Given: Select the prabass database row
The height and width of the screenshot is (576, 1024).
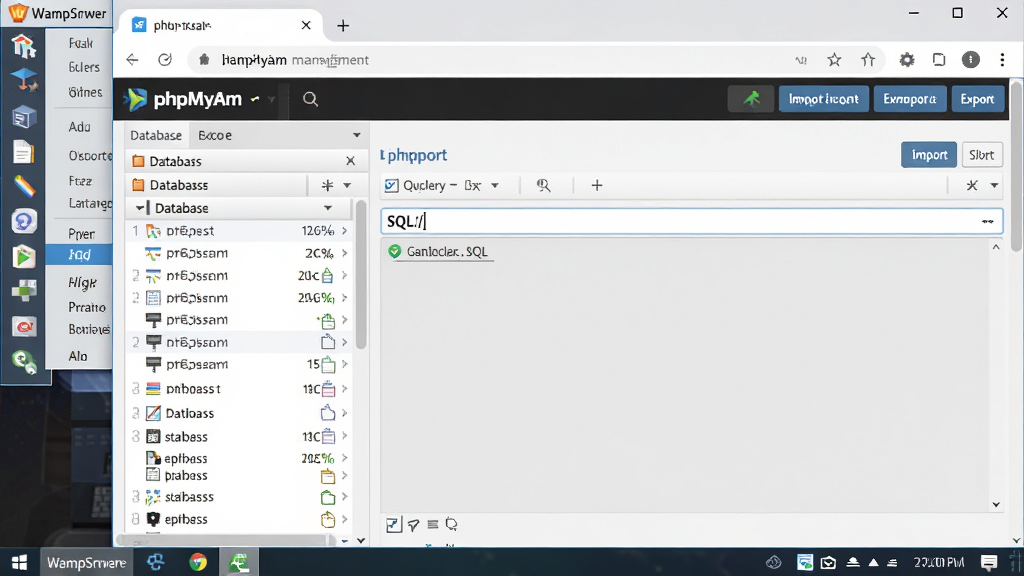Looking at the screenshot, I should (240, 475).
